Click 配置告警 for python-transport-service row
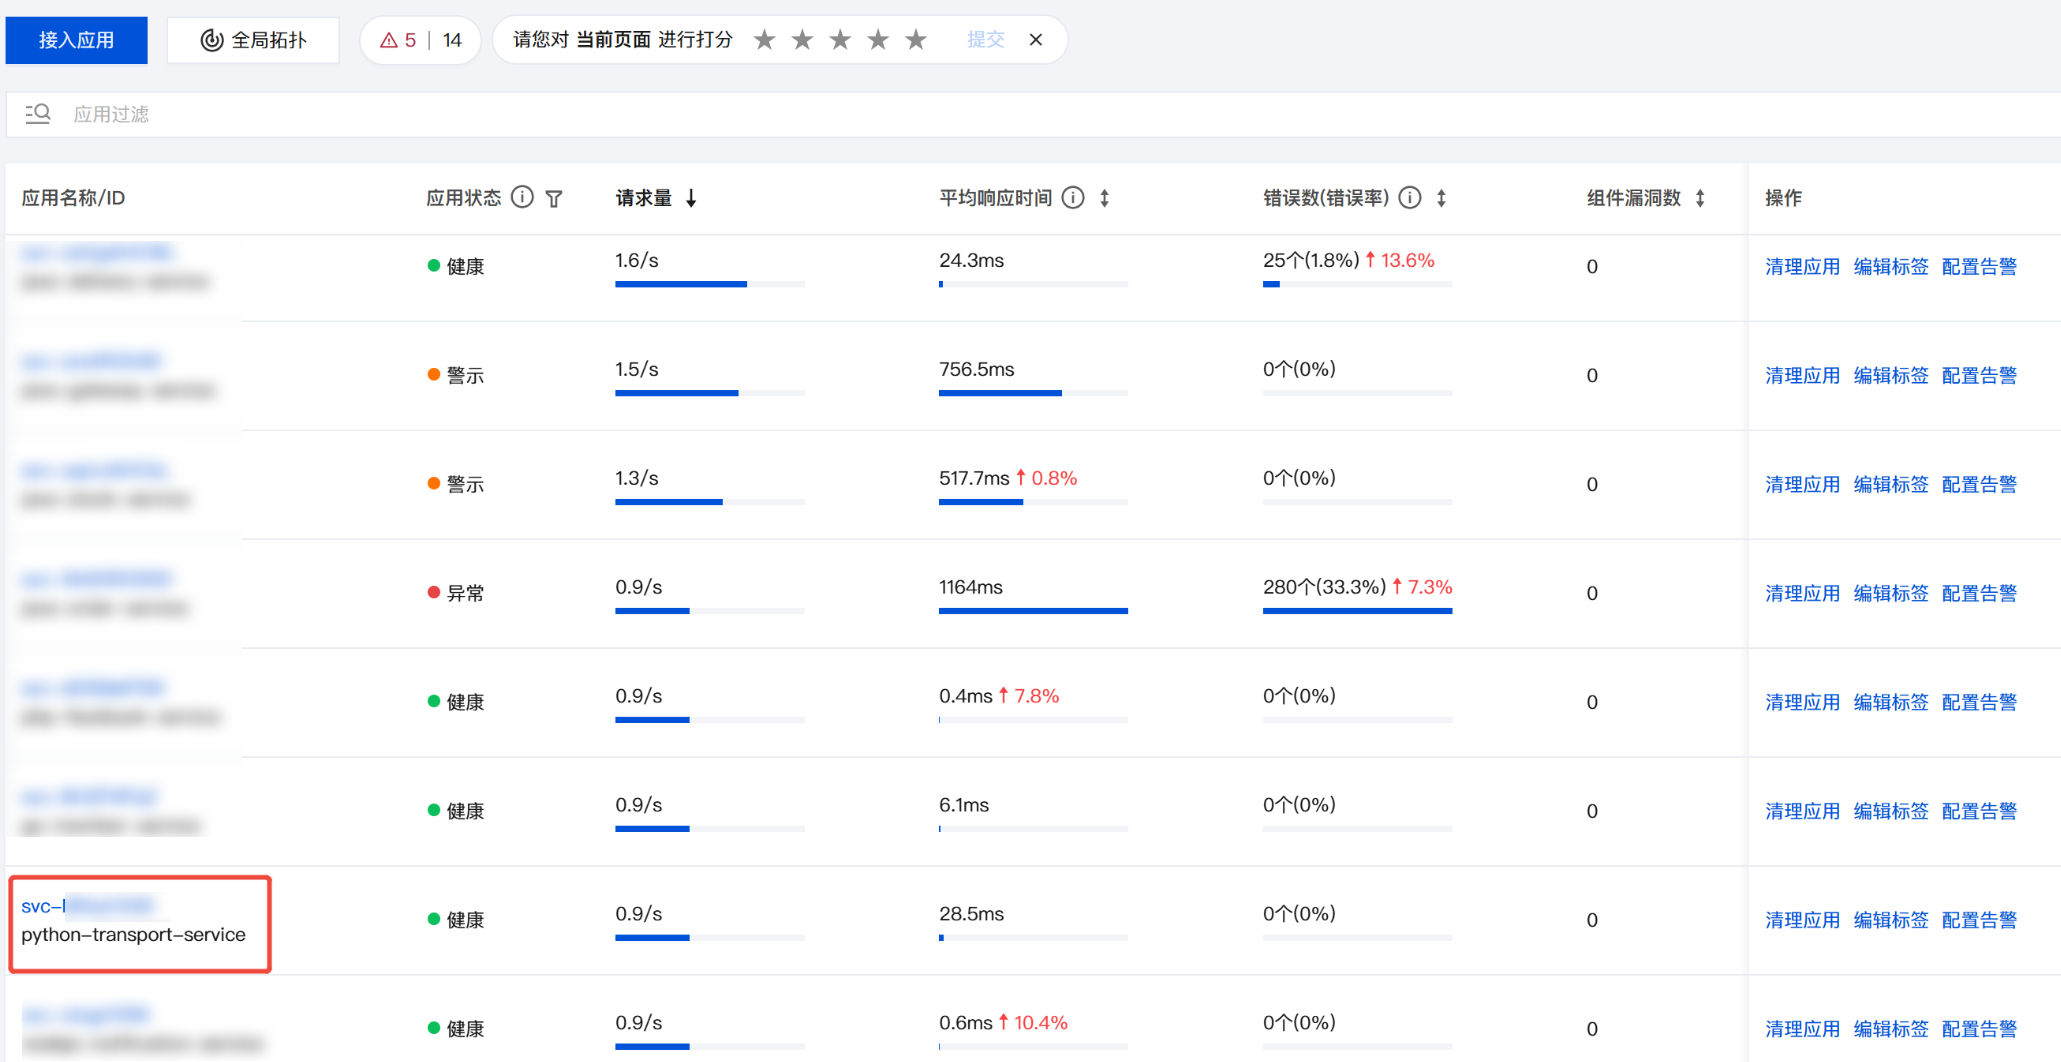The image size is (2061, 1062). coord(1978,920)
